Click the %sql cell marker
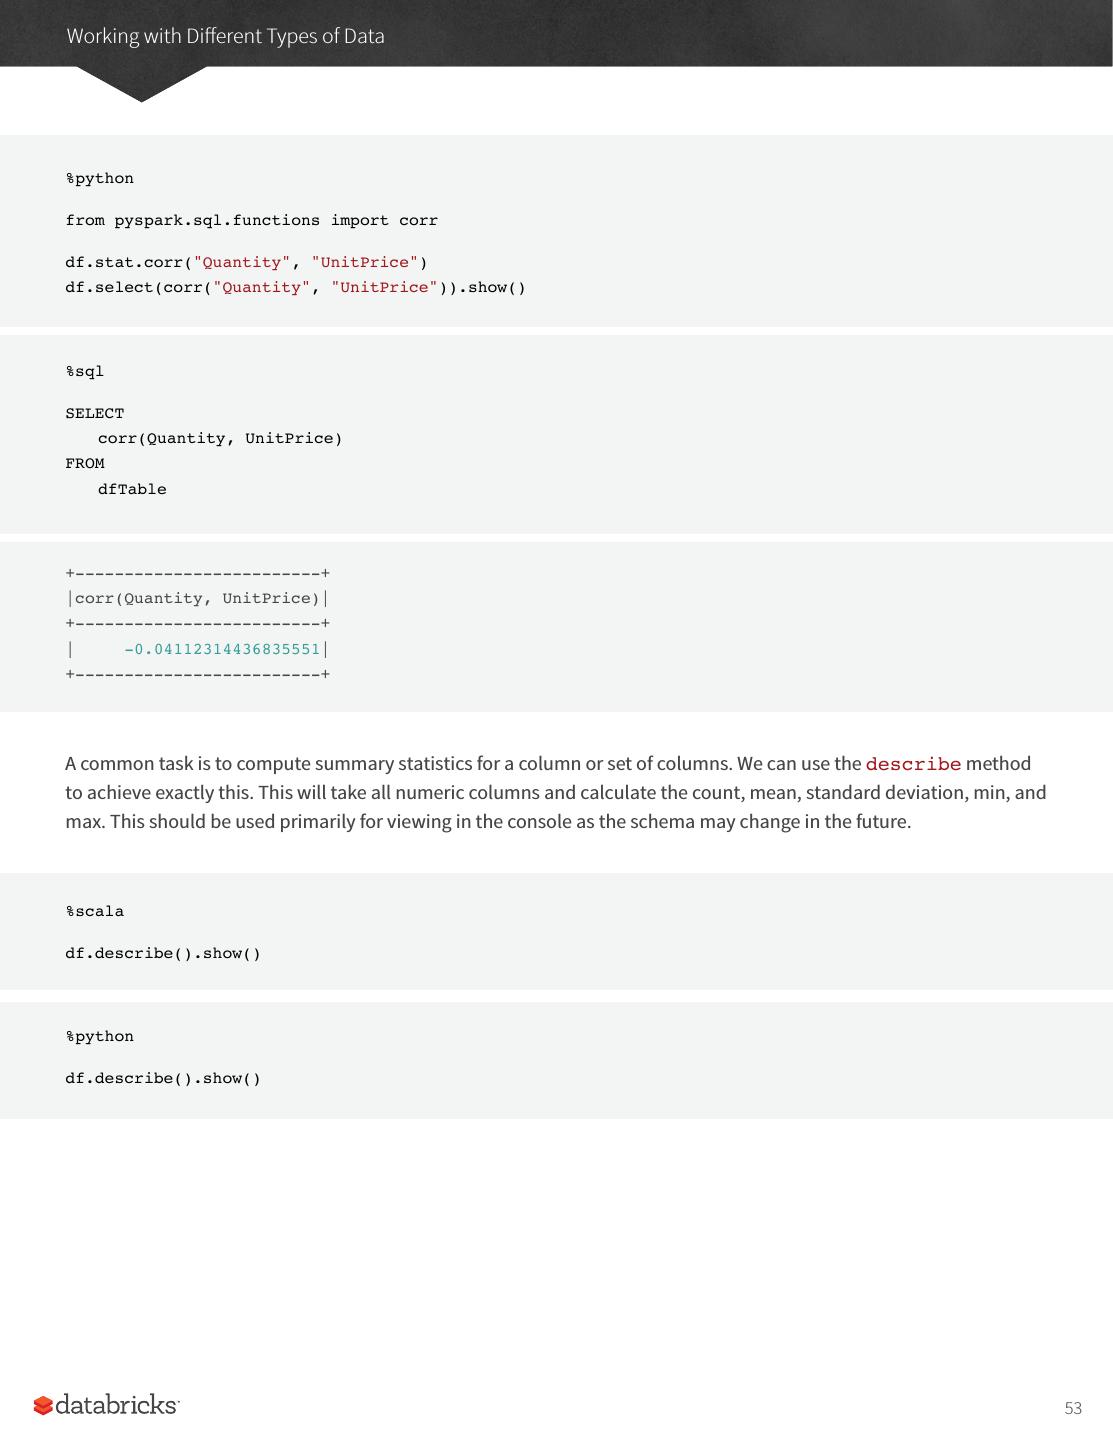This screenshot has width=1113, height=1440. [85, 371]
